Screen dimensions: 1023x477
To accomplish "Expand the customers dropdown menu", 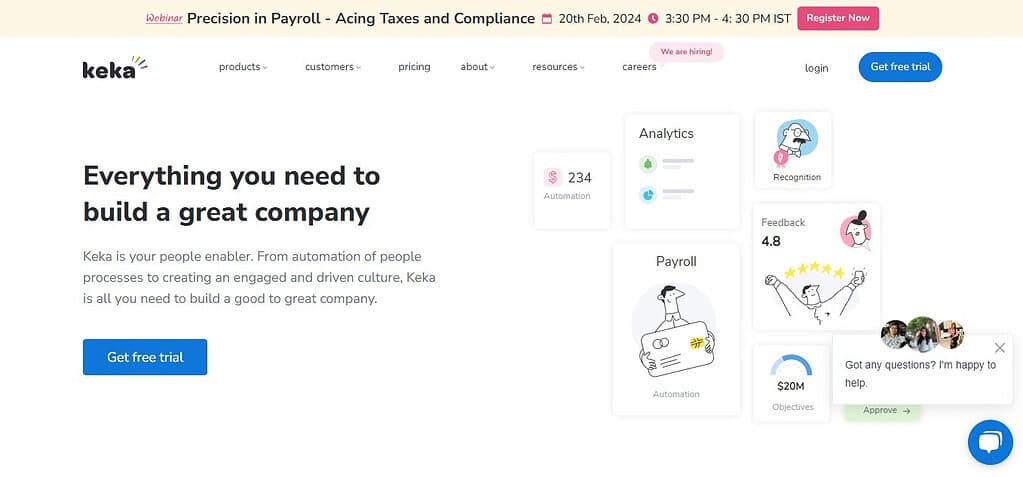I will pos(333,67).
